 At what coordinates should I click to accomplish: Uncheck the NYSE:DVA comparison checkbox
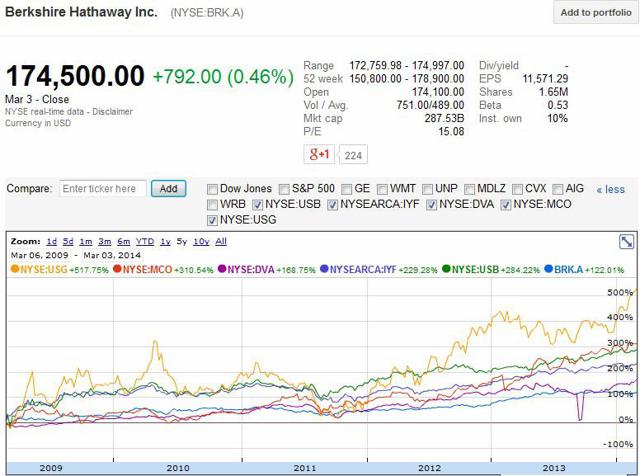[431, 205]
